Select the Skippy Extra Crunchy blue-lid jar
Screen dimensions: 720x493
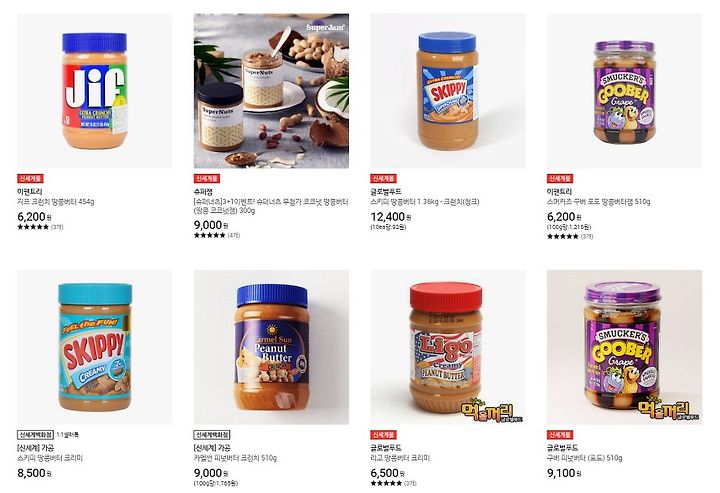[448, 91]
